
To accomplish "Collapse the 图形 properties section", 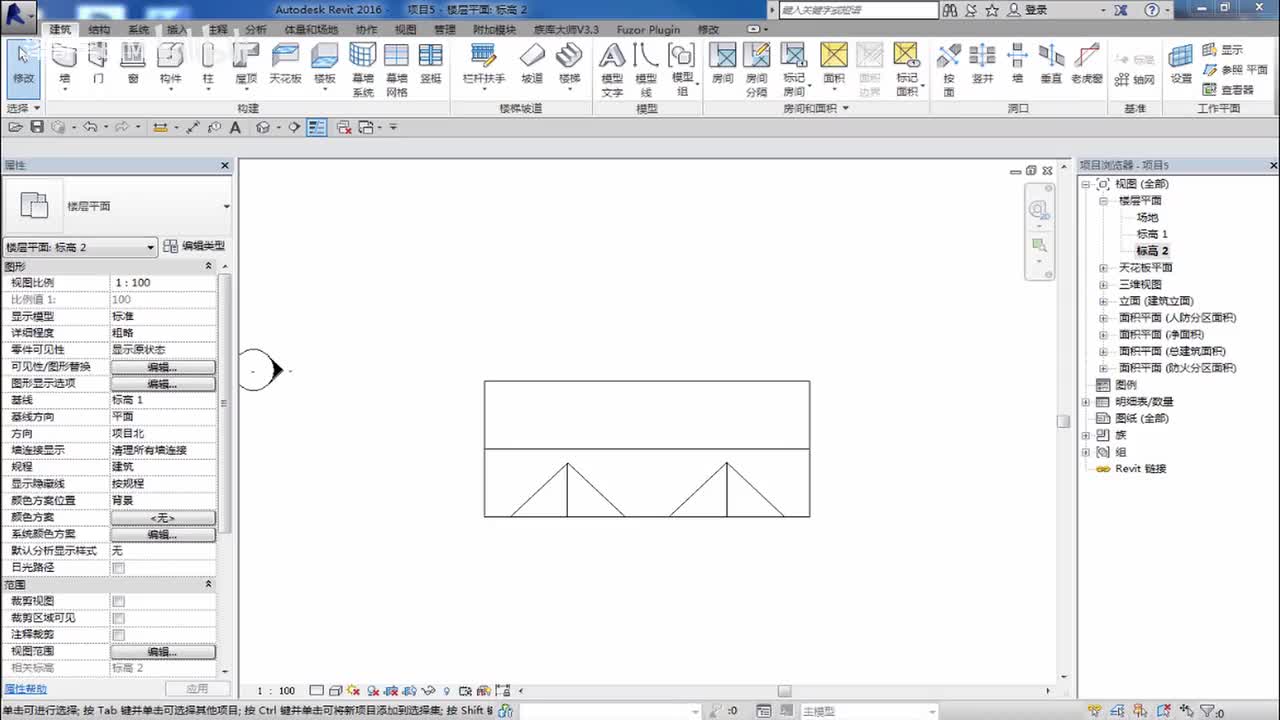I will point(208,266).
